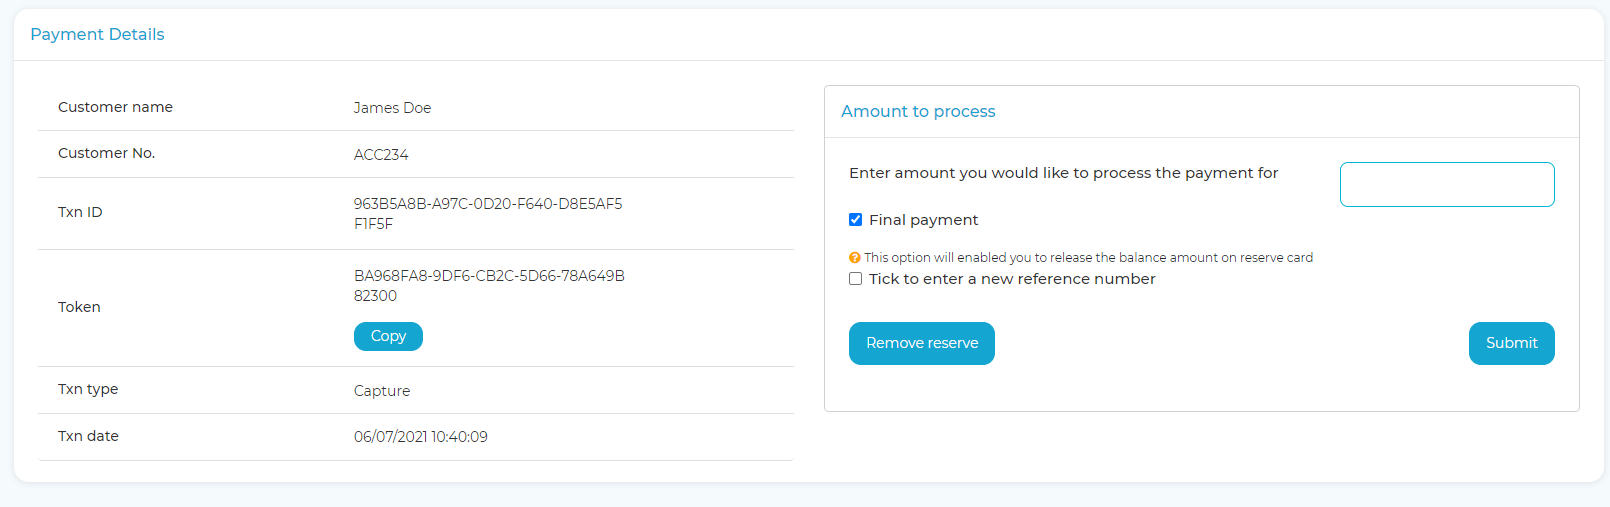Select the customer name James Doe
The width and height of the screenshot is (1610, 507).
pyautogui.click(x=392, y=108)
